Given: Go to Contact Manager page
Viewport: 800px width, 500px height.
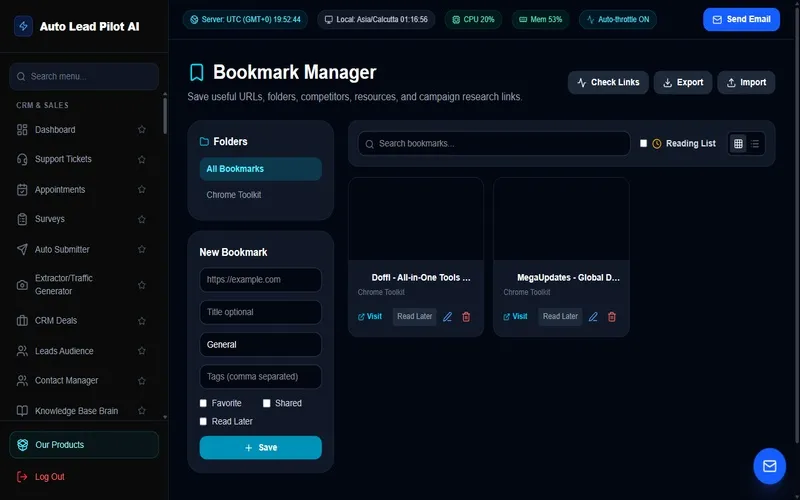Looking at the screenshot, I should pos(66,381).
